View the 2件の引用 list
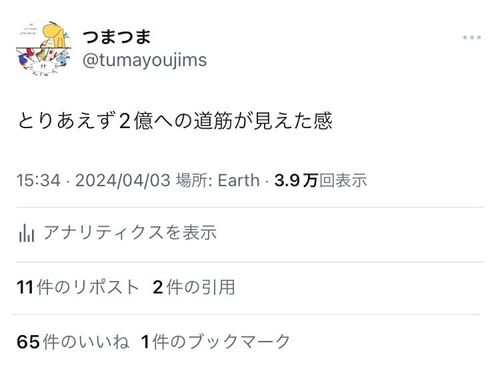Screen dimensions: 500x365 tap(194, 287)
